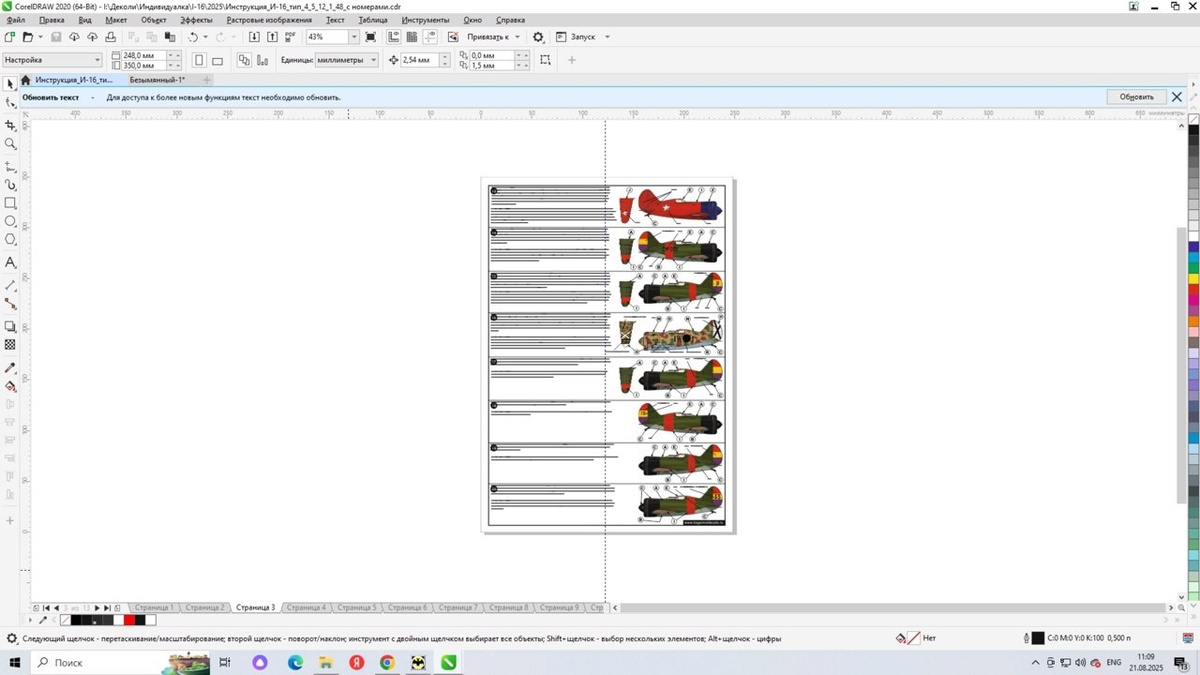Click the page width field 248,0 мм
1200x675 pixels.
[x=144, y=56]
